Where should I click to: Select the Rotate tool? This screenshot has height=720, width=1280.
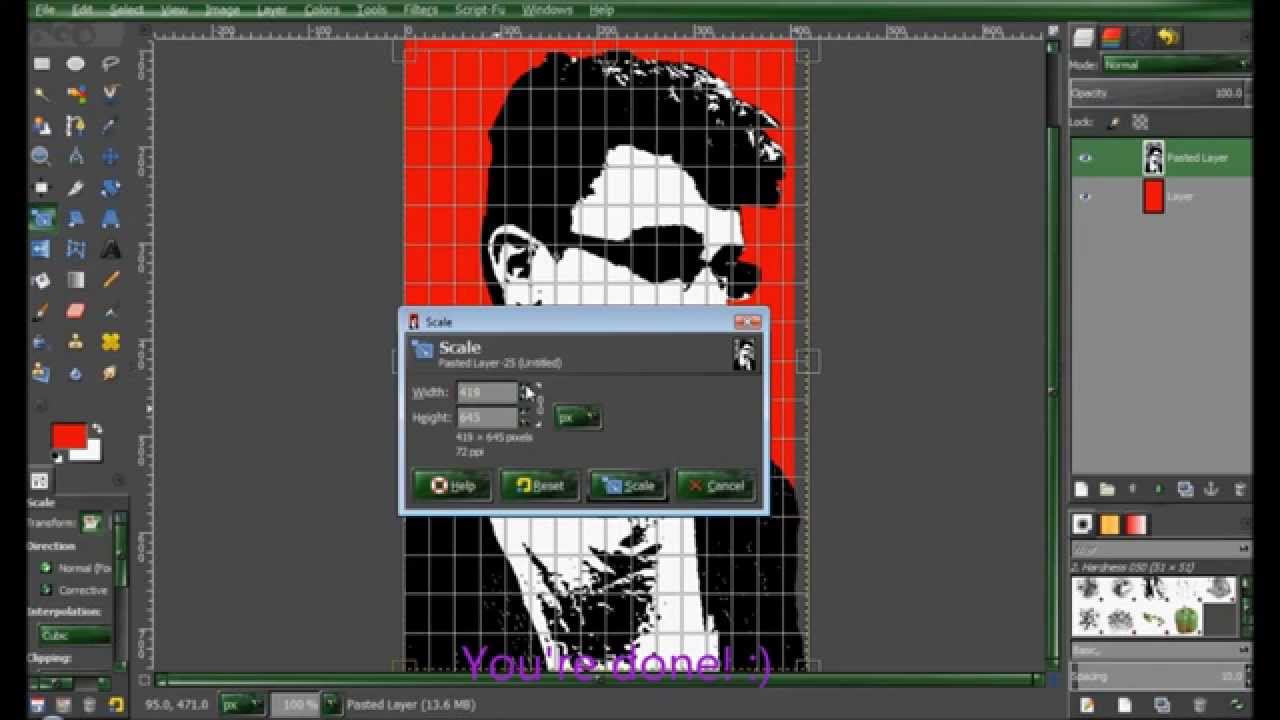110,188
